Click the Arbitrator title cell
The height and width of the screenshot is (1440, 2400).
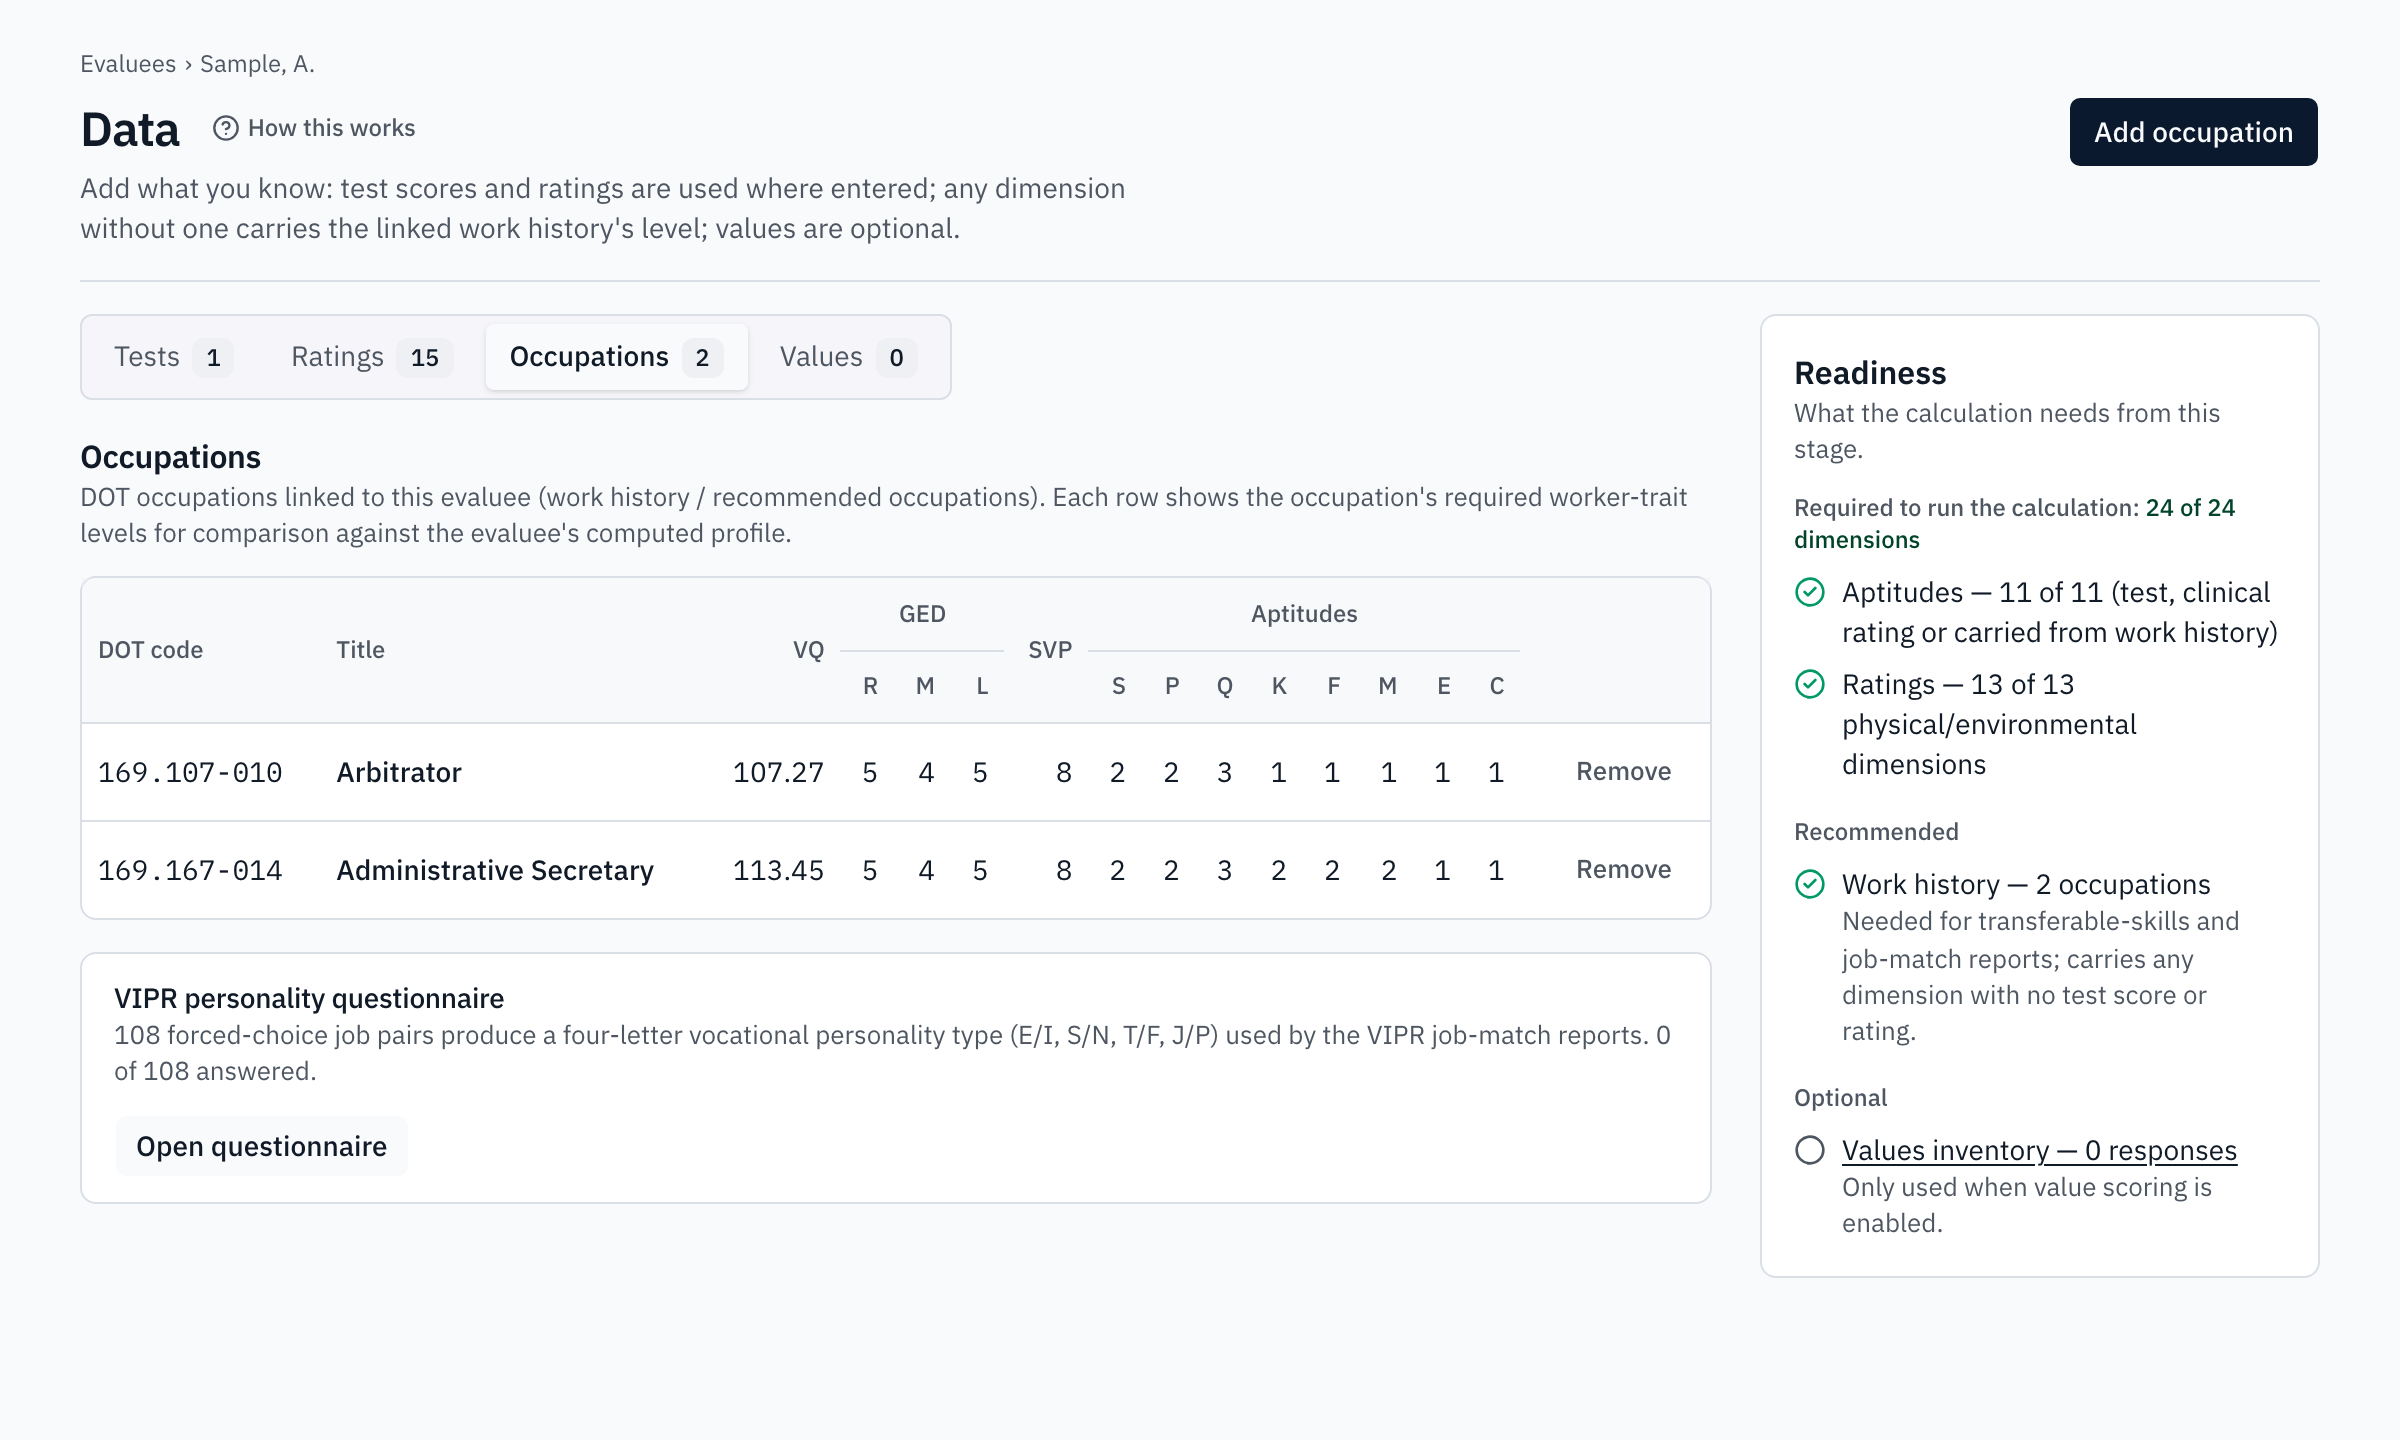(x=398, y=772)
